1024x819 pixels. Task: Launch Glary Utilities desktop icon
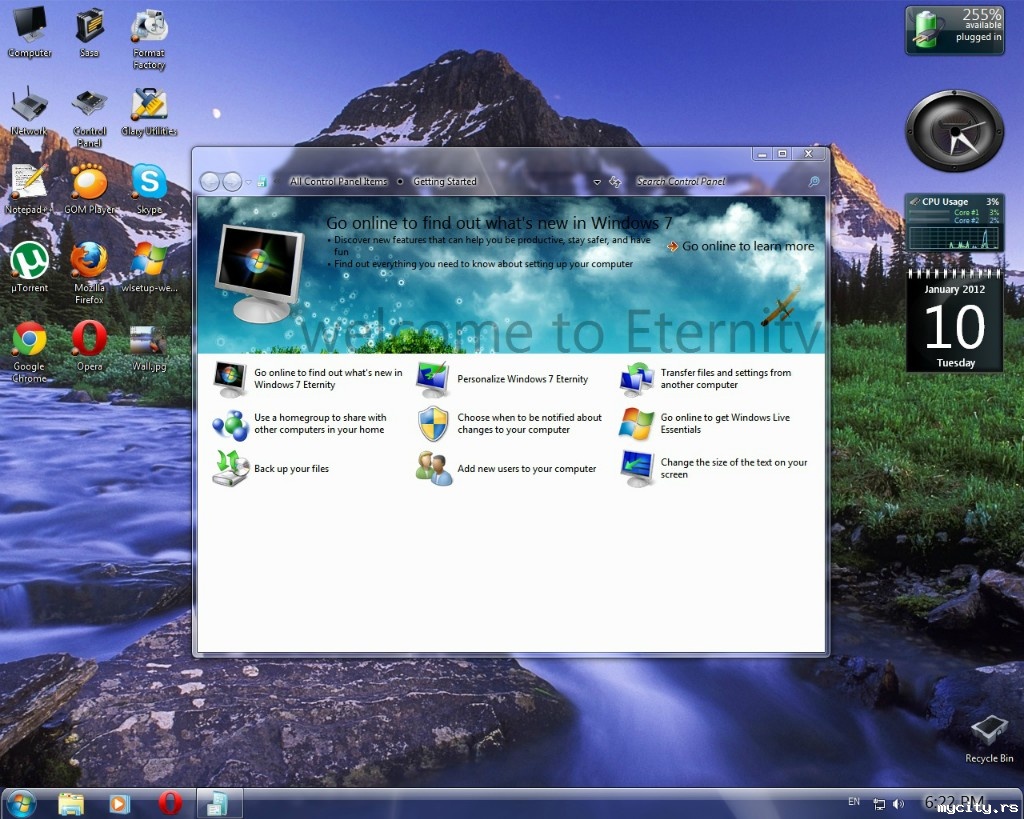pos(149,110)
